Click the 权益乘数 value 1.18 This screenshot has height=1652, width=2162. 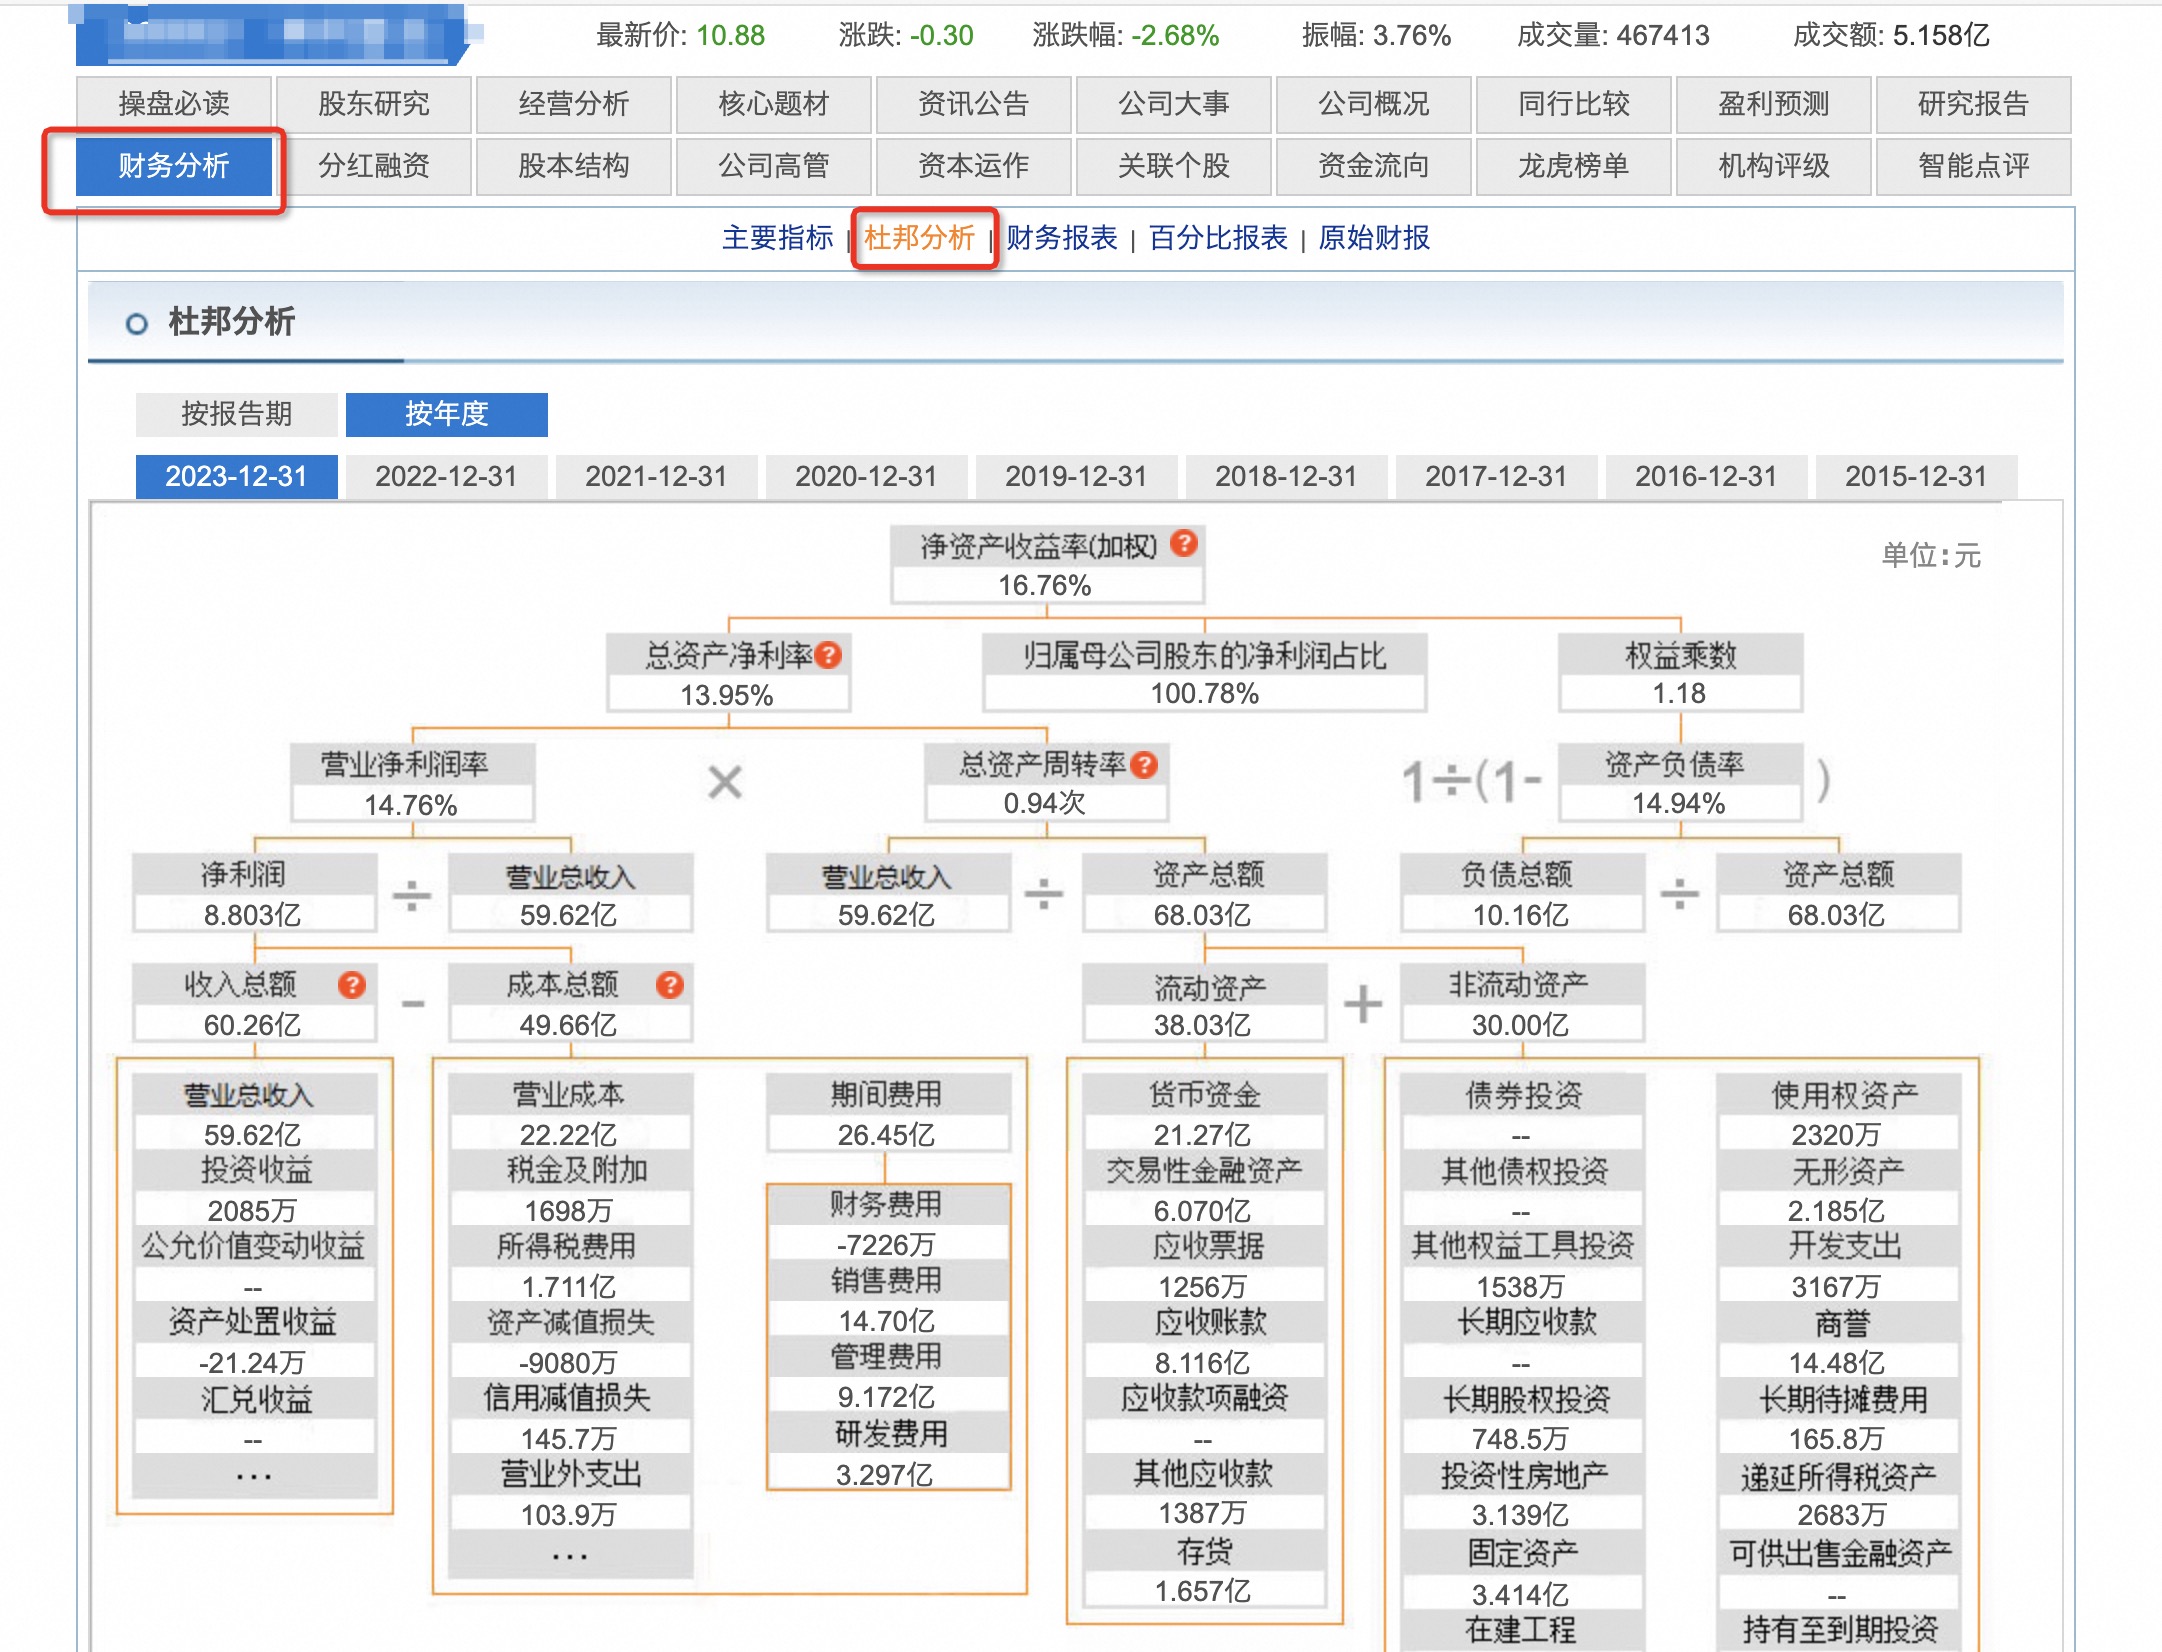[x=1680, y=693]
